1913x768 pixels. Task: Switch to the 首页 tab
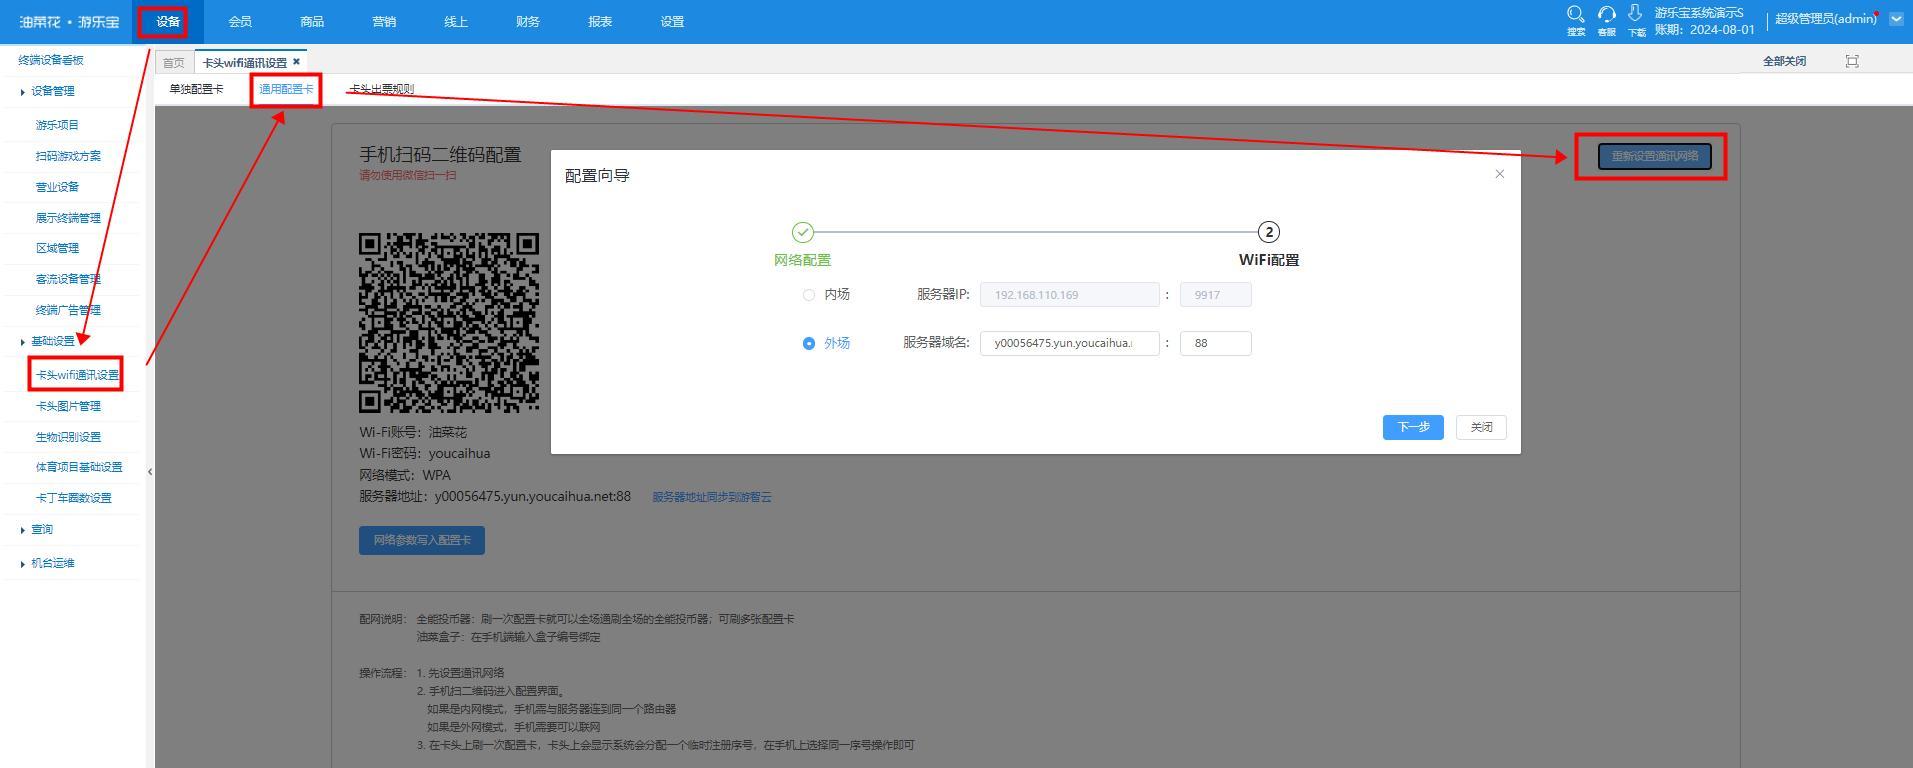174,62
